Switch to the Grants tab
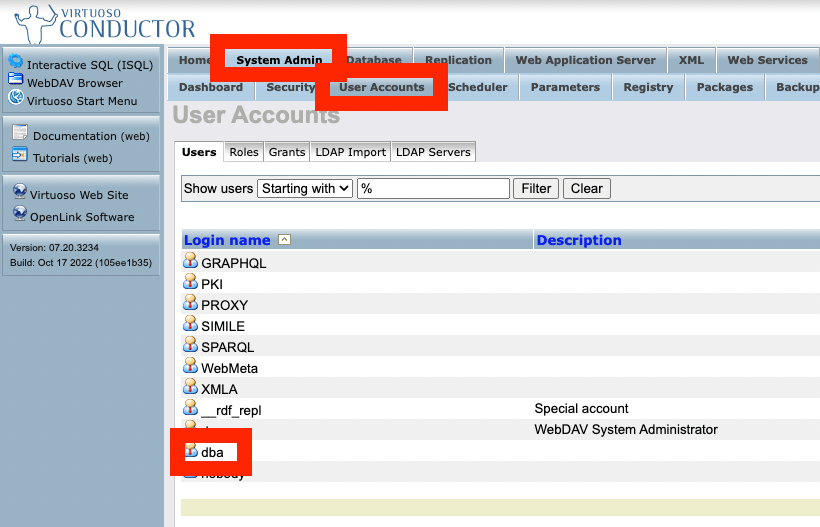Viewport: 820px width, 527px height. (x=287, y=152)
